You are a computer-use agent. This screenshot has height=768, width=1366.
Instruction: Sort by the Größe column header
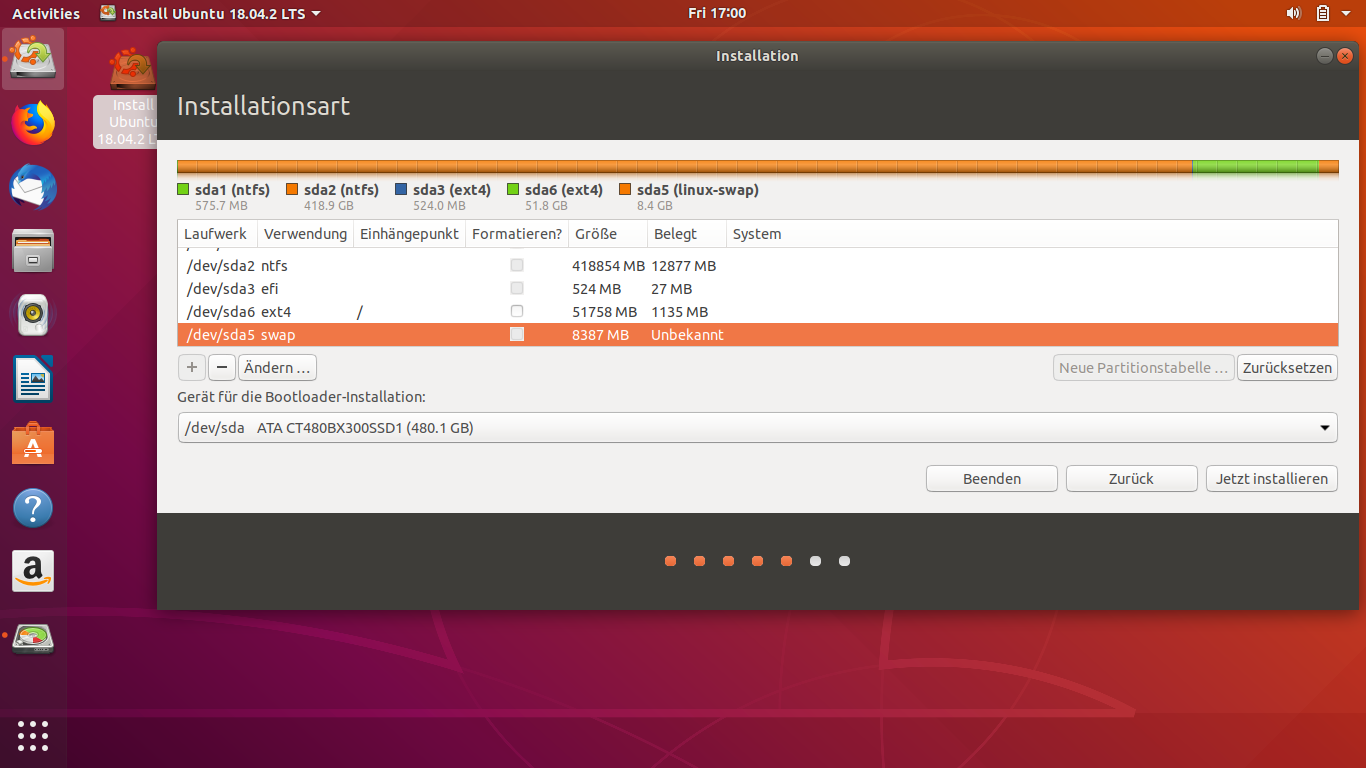607,234
